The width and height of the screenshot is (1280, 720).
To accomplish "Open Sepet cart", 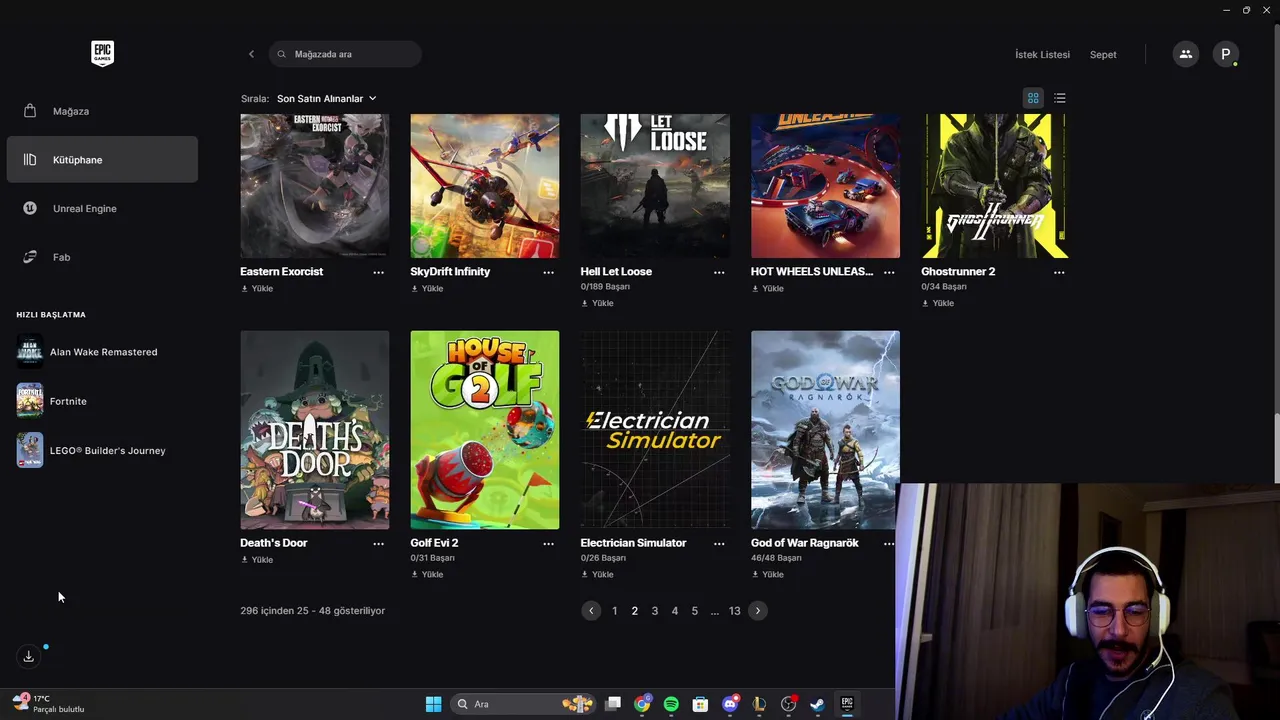I will [1103, 55].
